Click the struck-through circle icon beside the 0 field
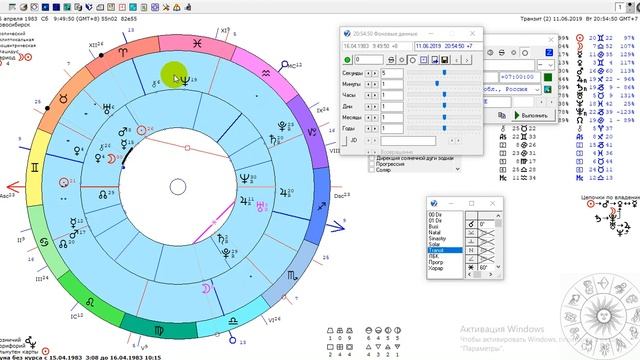The width and height of the screenshot is (640, 360). tap(391, 60)
